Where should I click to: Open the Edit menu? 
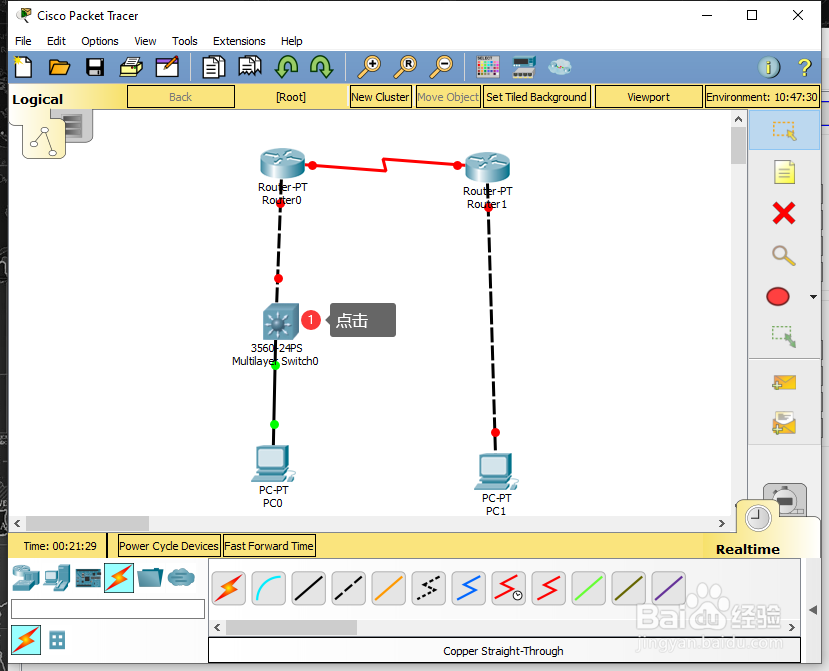tap(56, 41)
